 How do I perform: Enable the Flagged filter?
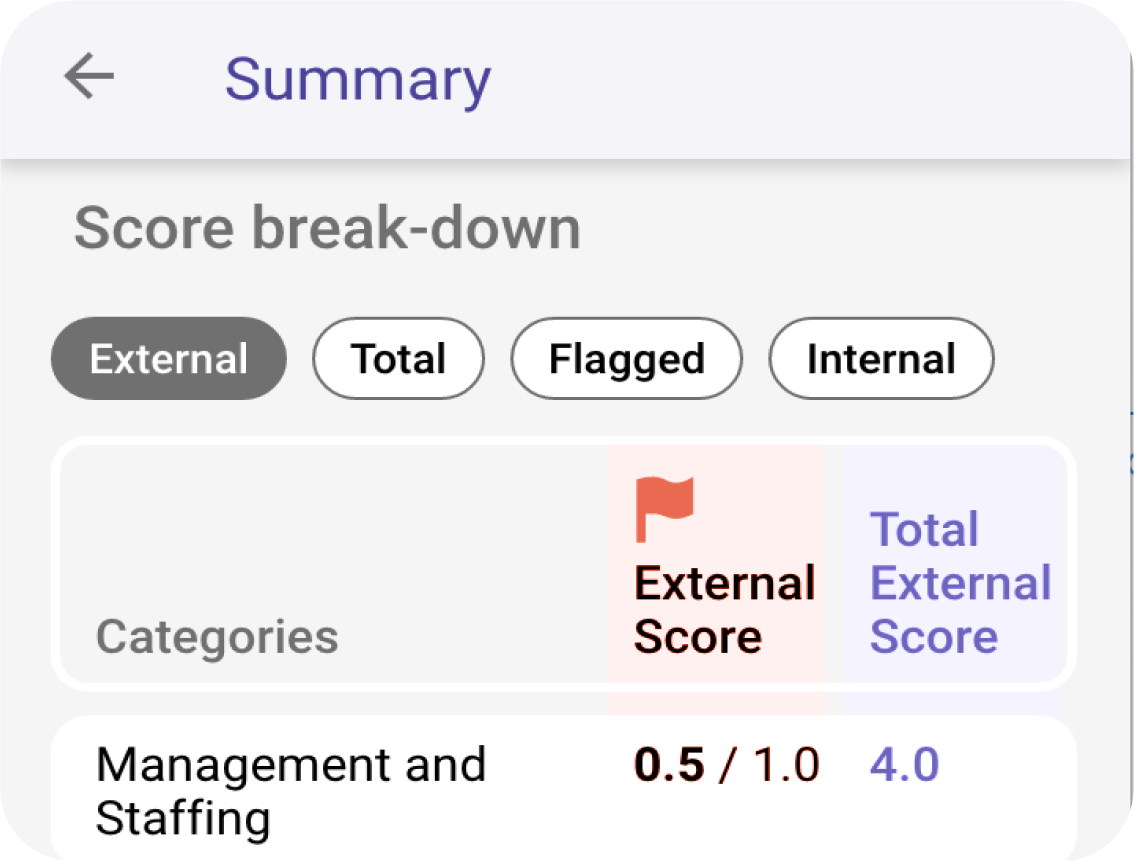(x=626, y=358)
